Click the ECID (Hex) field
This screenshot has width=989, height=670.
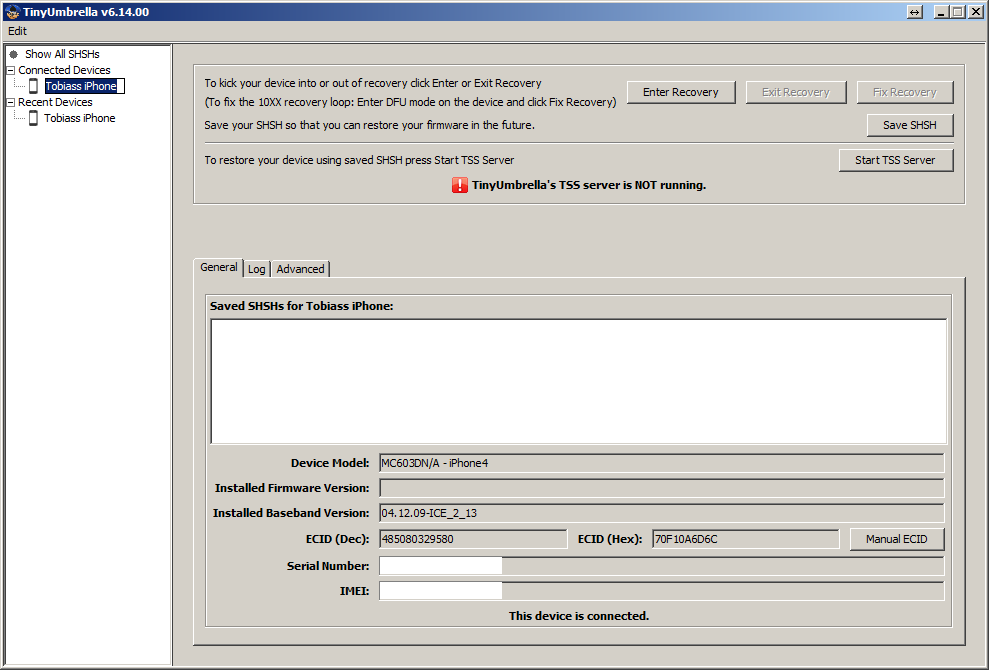[x=746, y=539]
